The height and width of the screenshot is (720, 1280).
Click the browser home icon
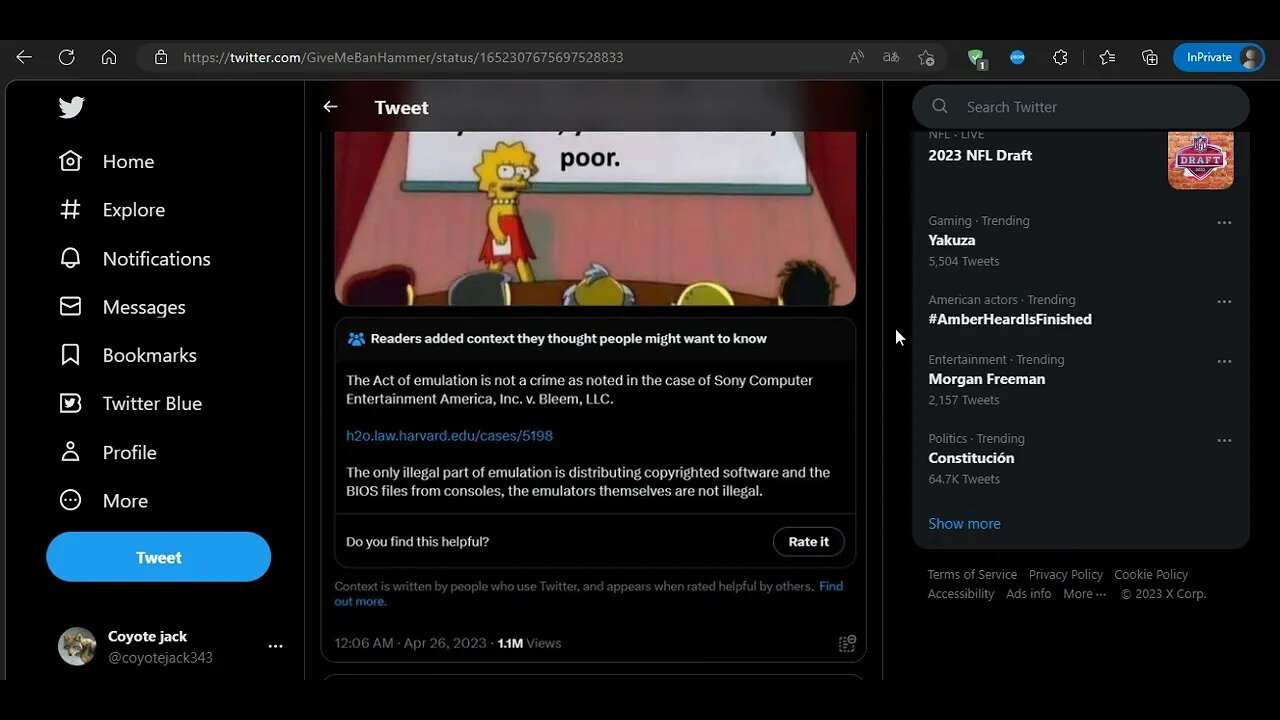pyautogui.click(x=109, y=57)
